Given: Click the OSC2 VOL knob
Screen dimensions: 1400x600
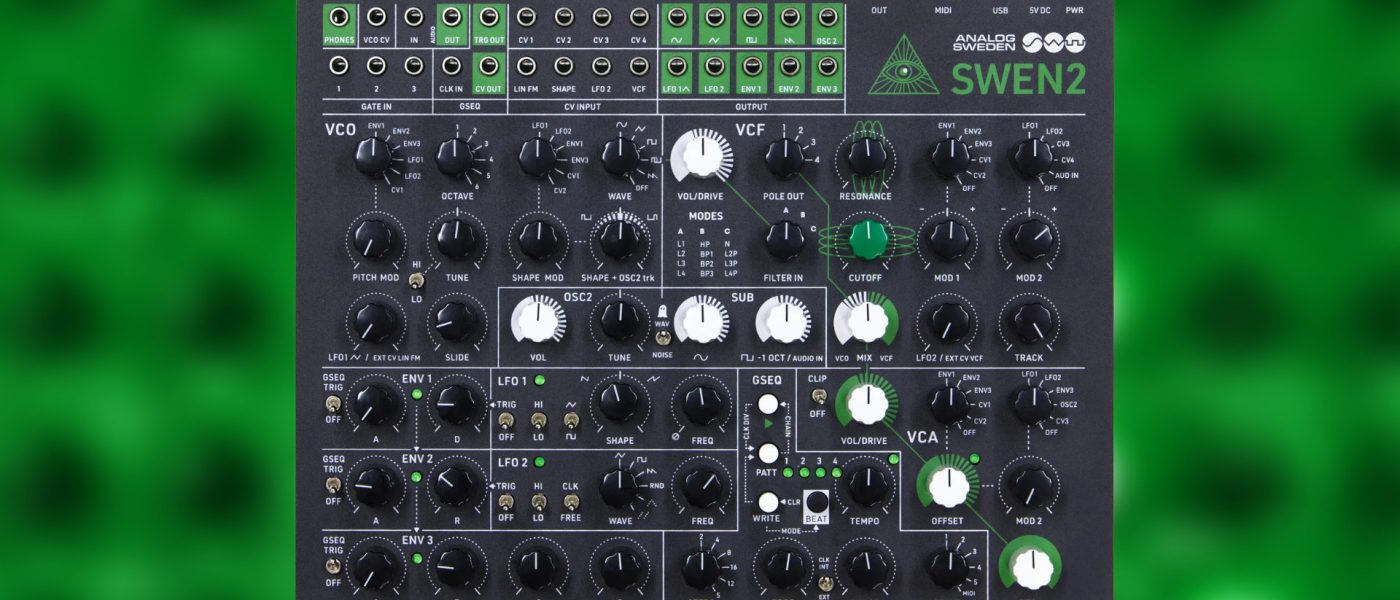Looking at the screenshot, I should [538, 322].
